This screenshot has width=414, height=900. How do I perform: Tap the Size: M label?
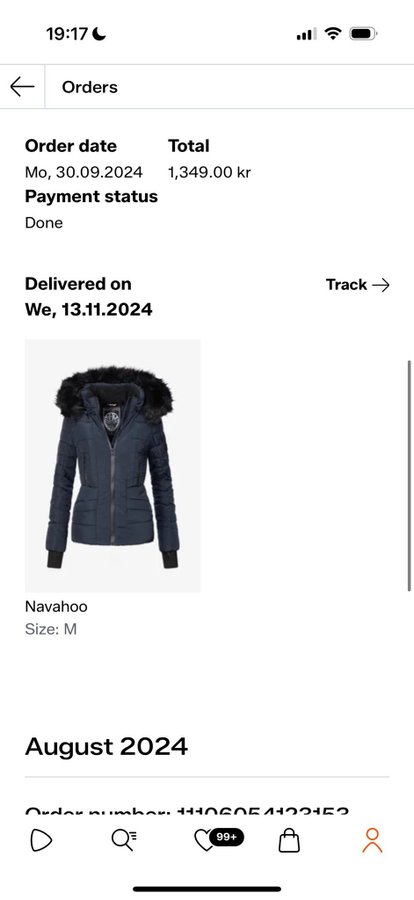point(51,630)
